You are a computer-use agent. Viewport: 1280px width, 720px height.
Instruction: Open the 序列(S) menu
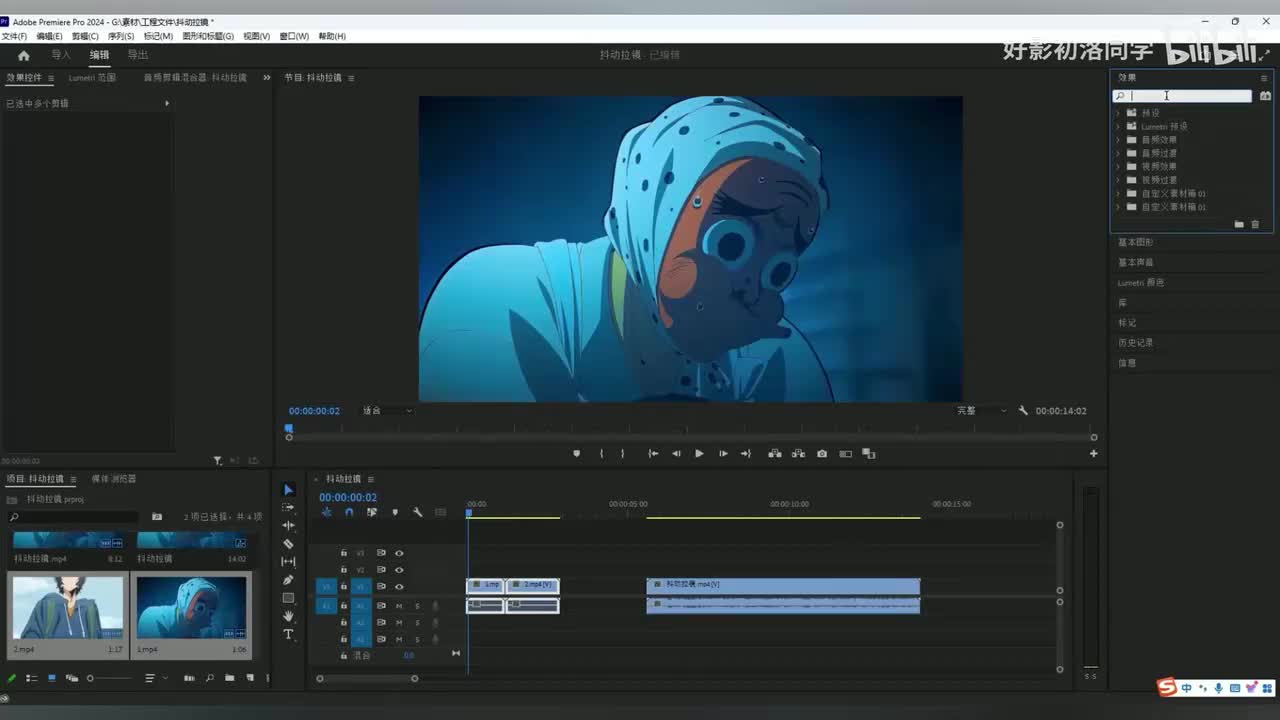[121, 36]
